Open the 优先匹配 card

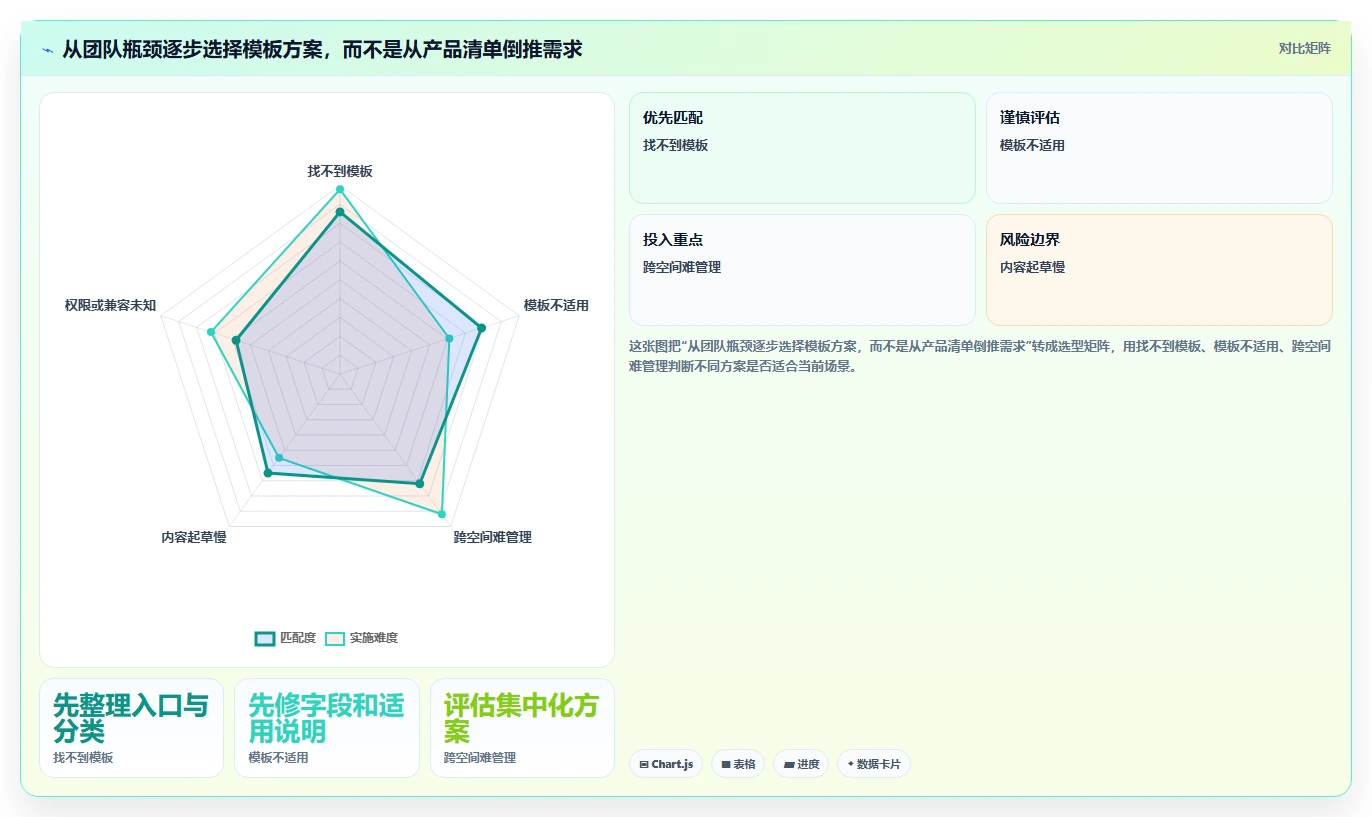802,148
